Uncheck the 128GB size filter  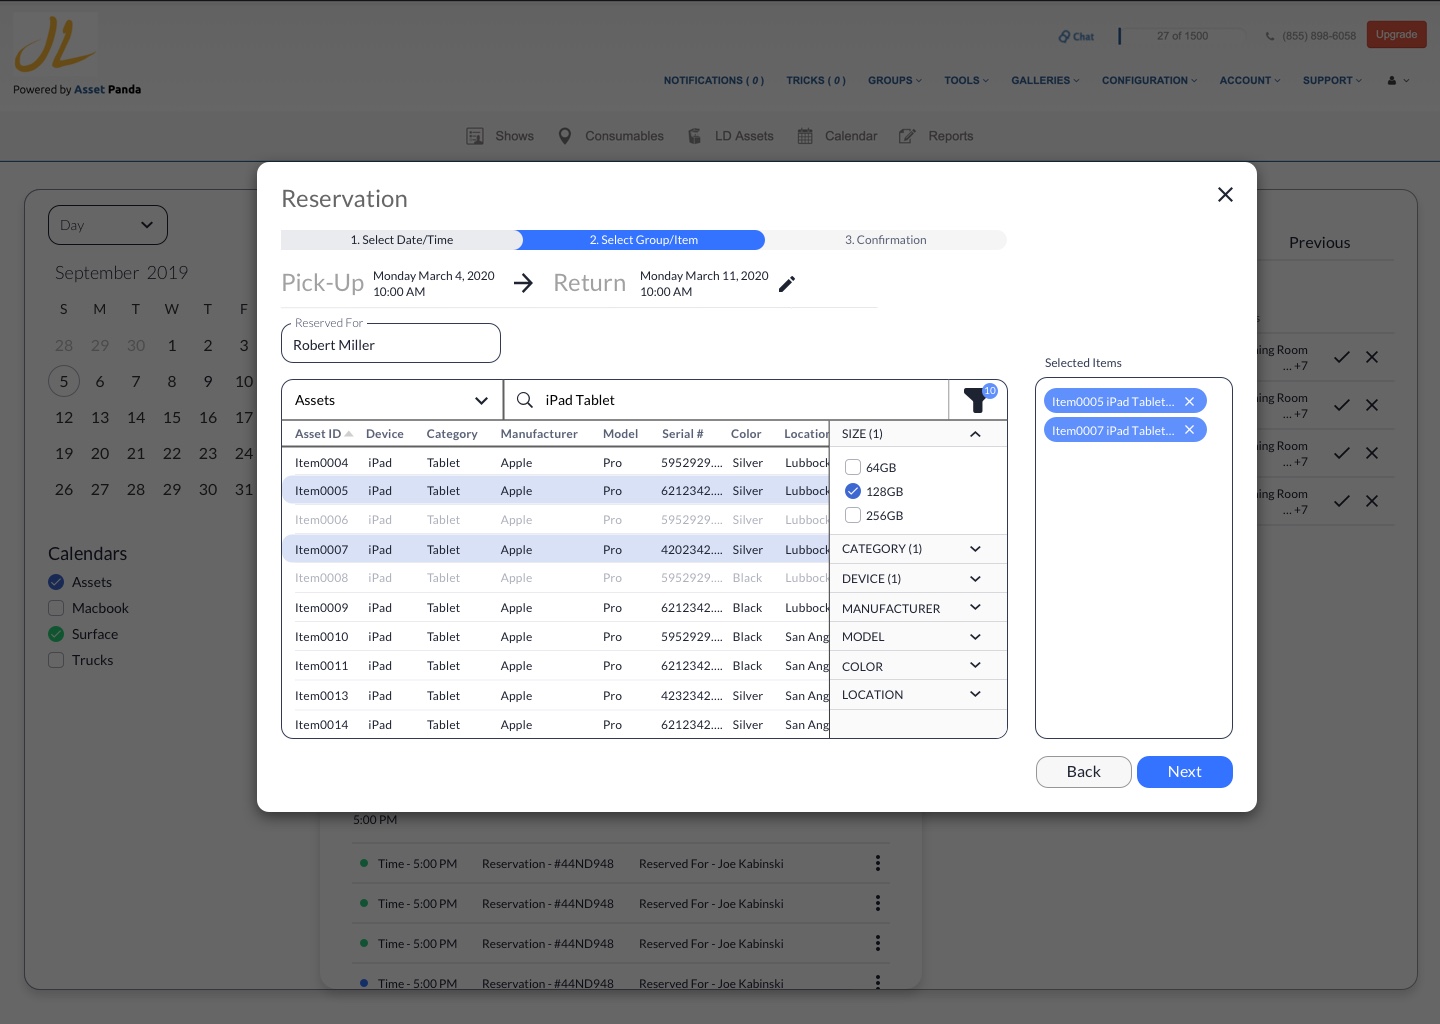853,491
